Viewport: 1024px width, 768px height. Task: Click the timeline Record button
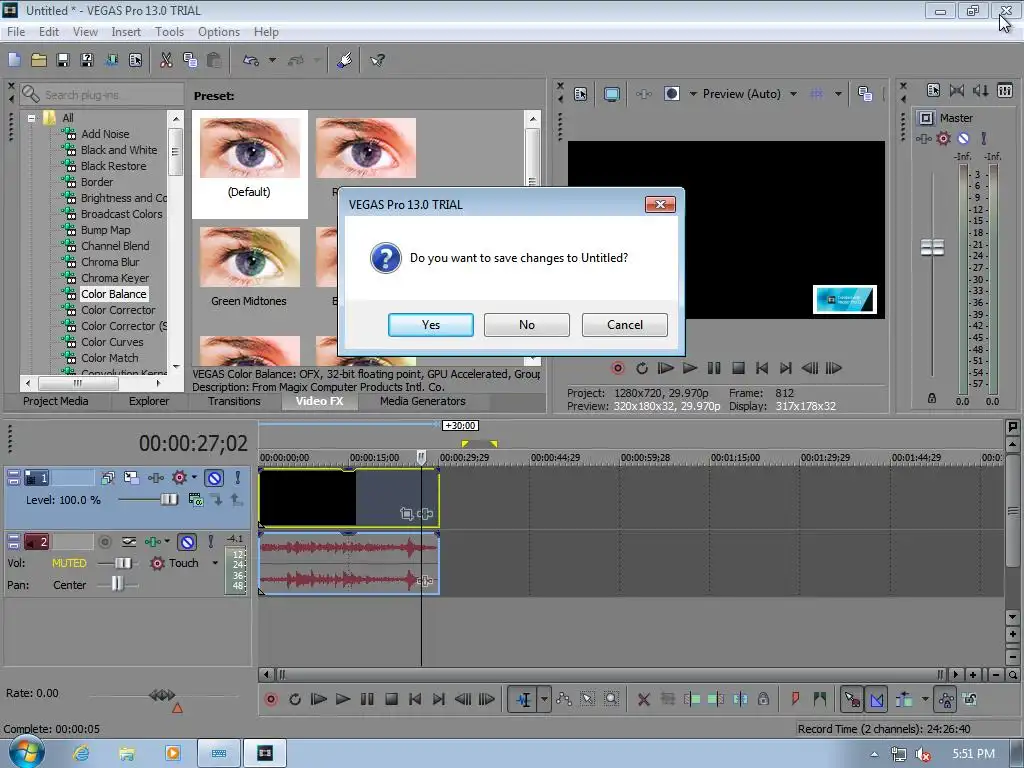coord(270,699)
